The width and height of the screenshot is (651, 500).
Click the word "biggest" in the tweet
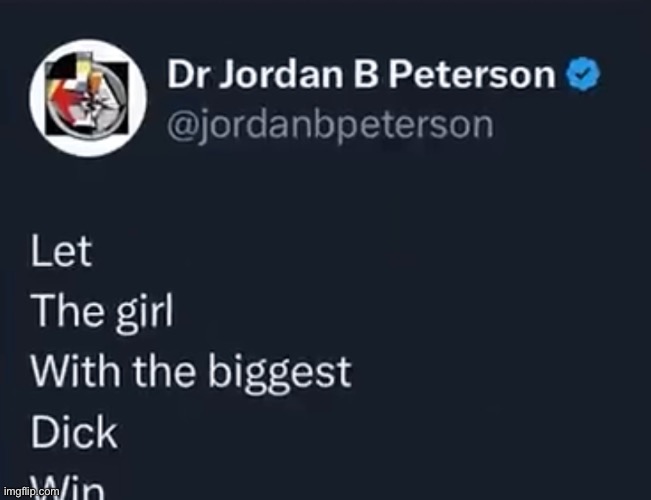point(280,374)
